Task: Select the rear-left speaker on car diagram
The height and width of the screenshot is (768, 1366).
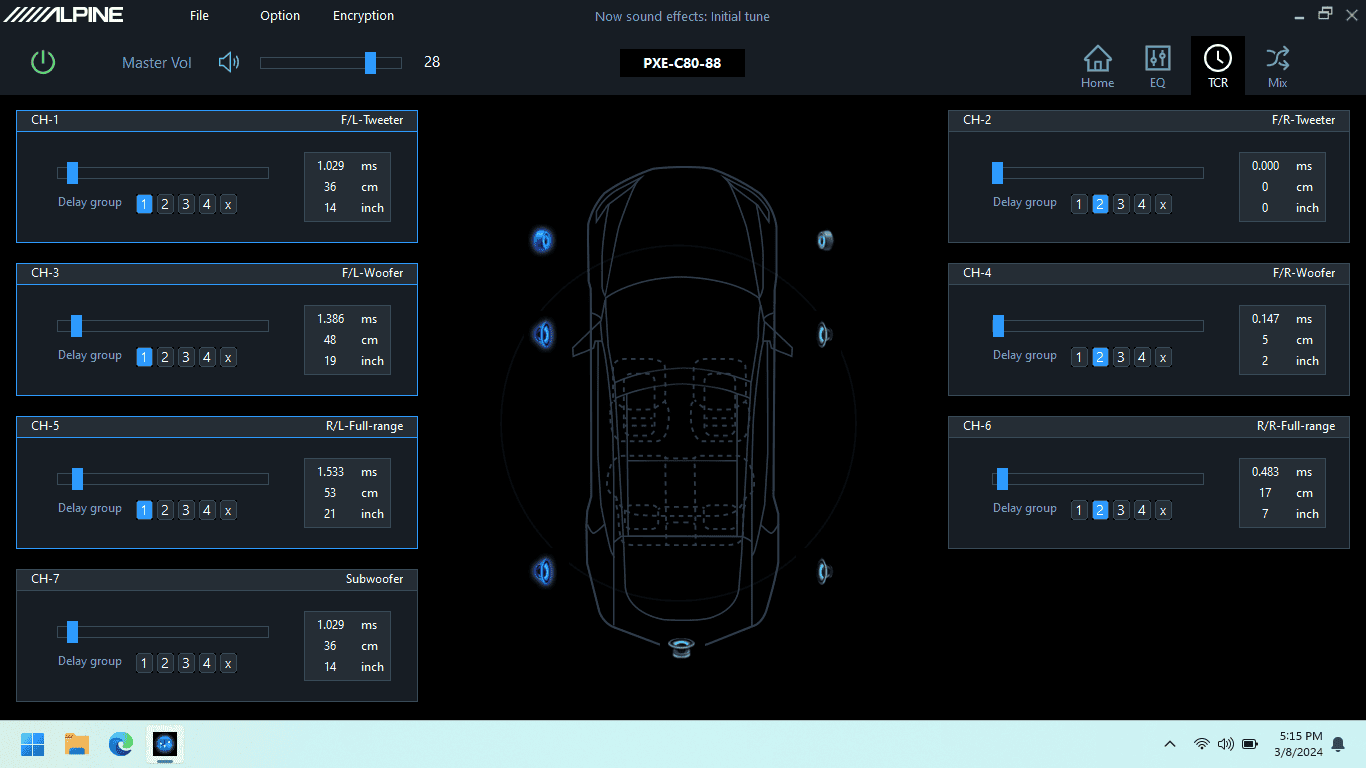Action: (543, 571)
